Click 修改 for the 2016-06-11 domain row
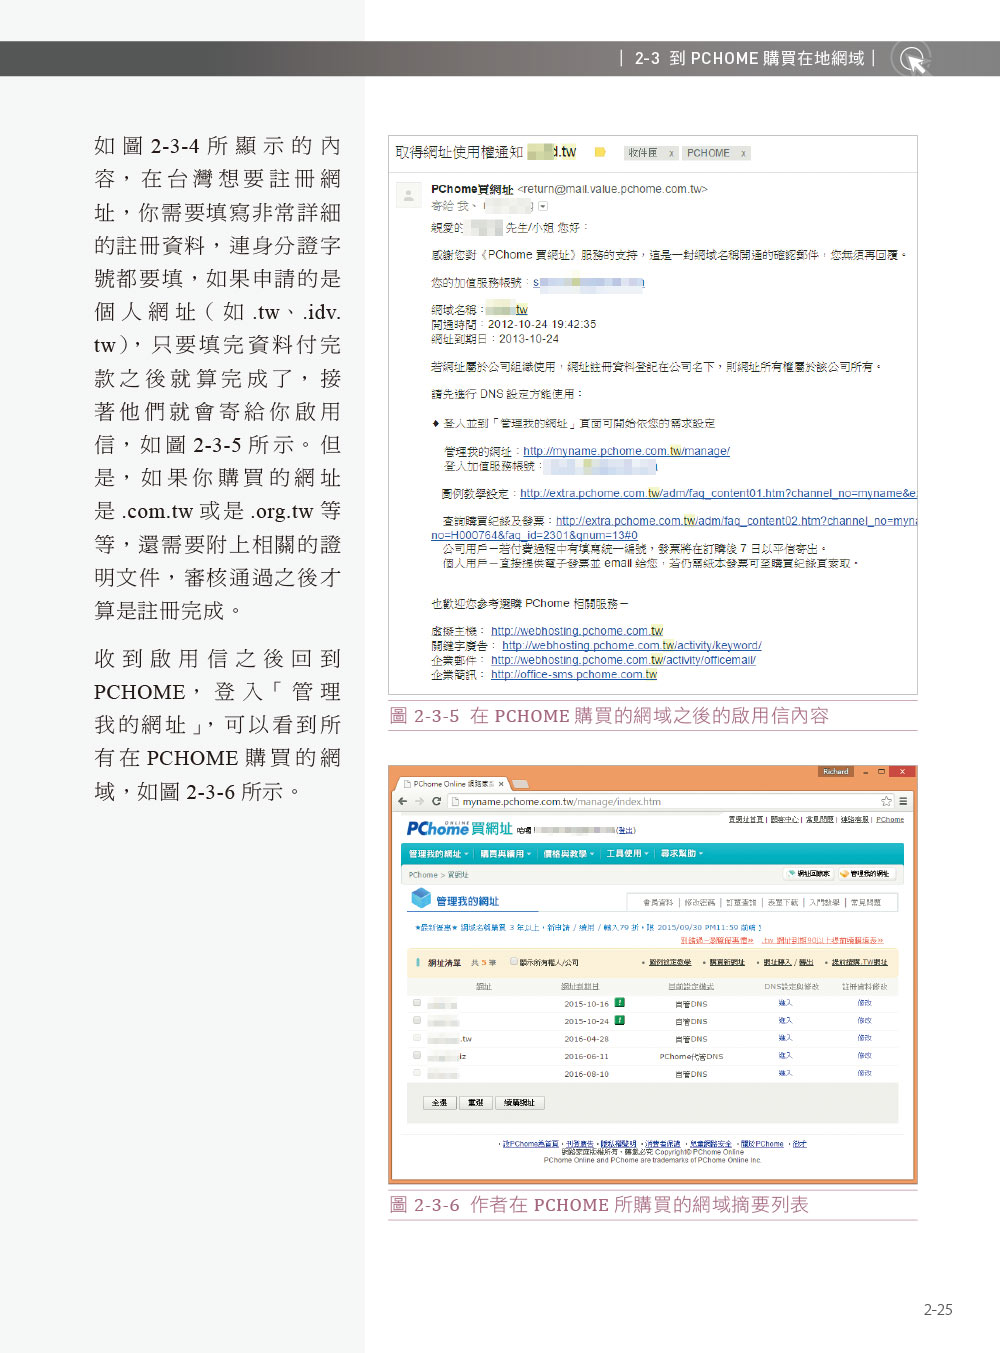This screenshot has width=1000, height=1353. point(864,1055)
